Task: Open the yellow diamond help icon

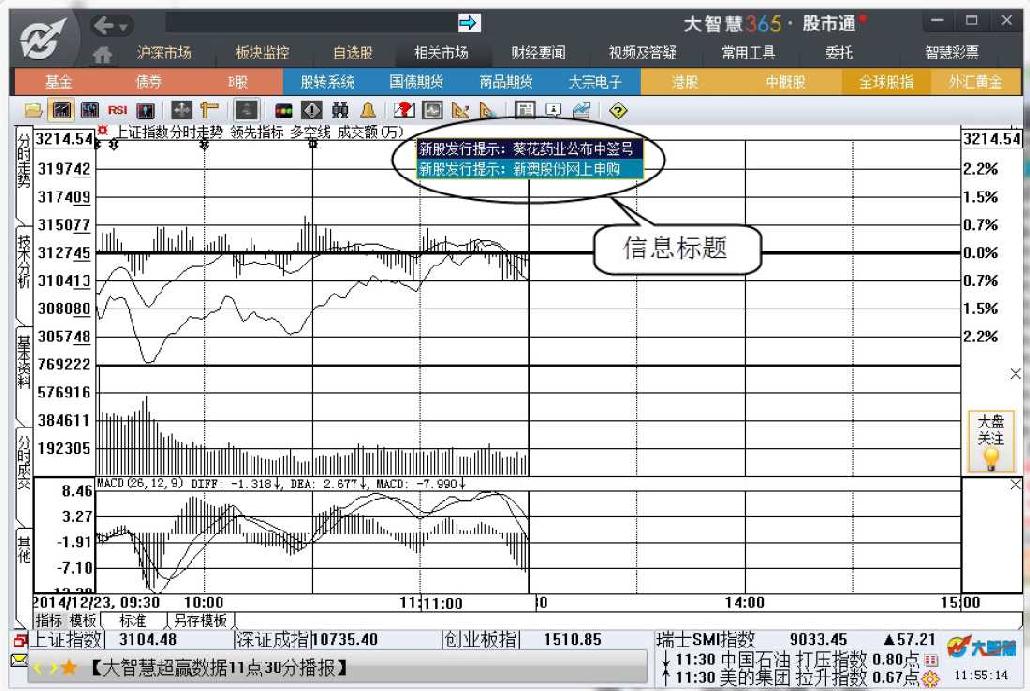Action: click(x=618, y=110)
